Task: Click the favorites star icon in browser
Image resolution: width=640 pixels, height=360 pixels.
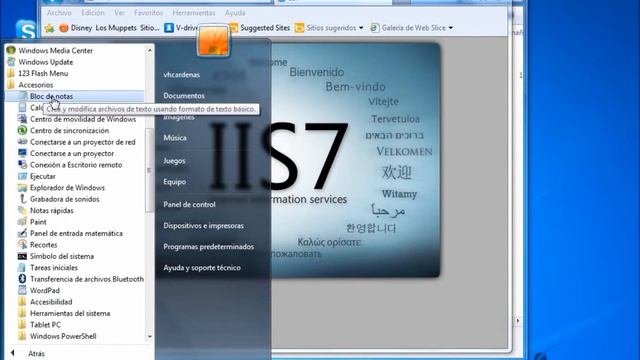Action: point(49,28)
